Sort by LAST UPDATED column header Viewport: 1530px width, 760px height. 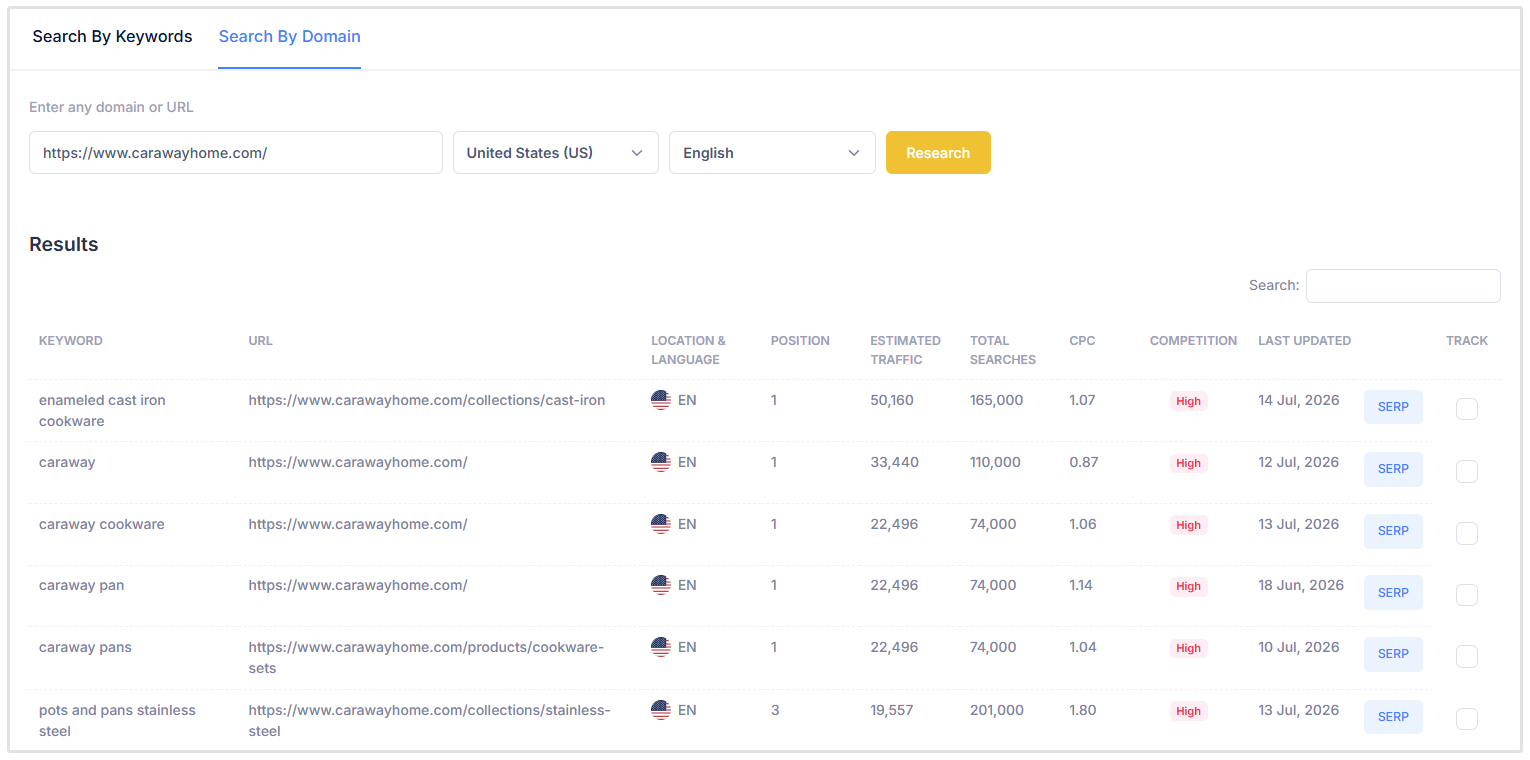click(1304, 341)
